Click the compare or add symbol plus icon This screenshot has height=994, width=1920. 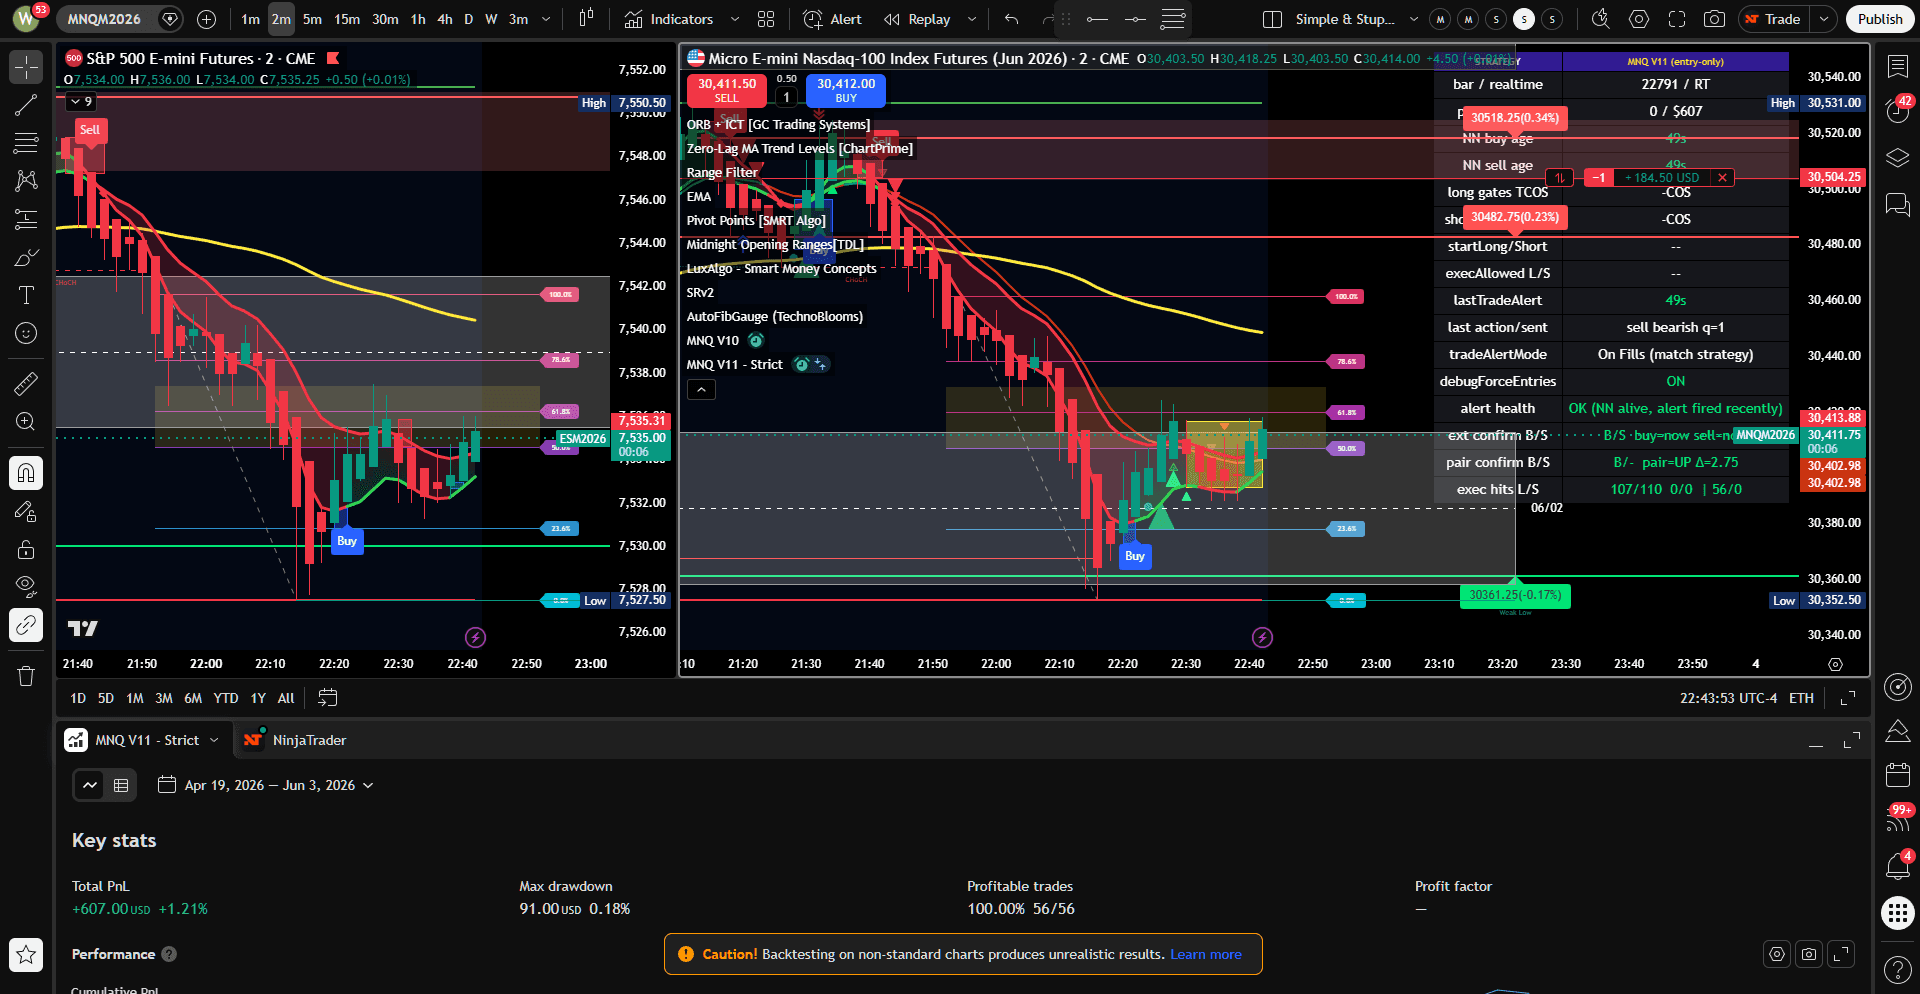(206, 19)
